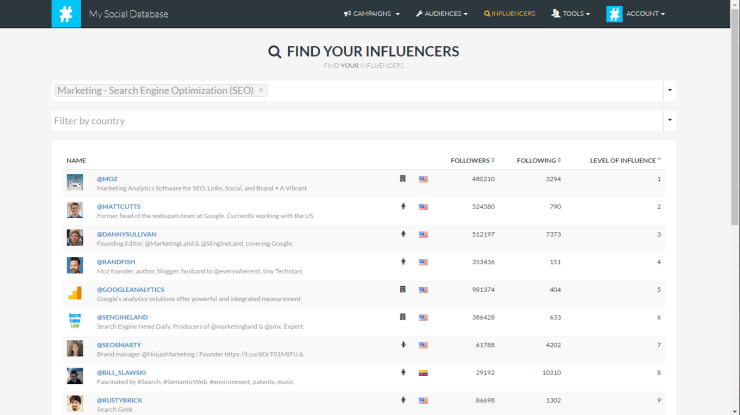Screen dimensions: 740x415
Task: Open the Tools menu
Action: point(571,14)
